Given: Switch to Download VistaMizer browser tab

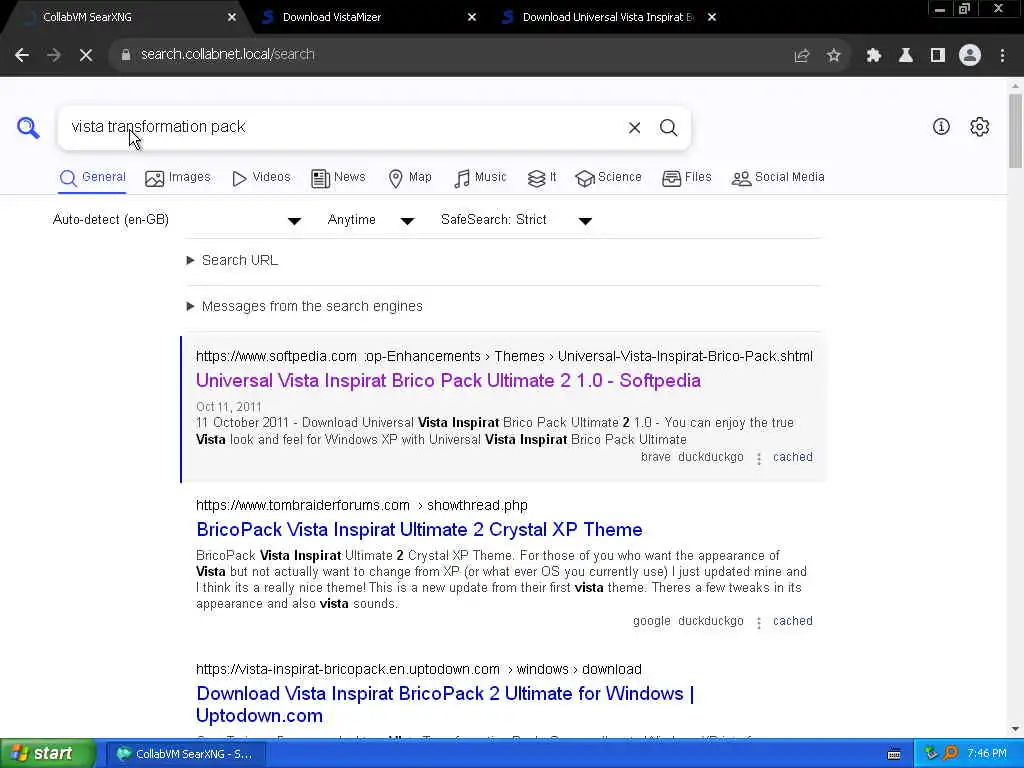Looking at the screenshot, I should pos(366,18).
